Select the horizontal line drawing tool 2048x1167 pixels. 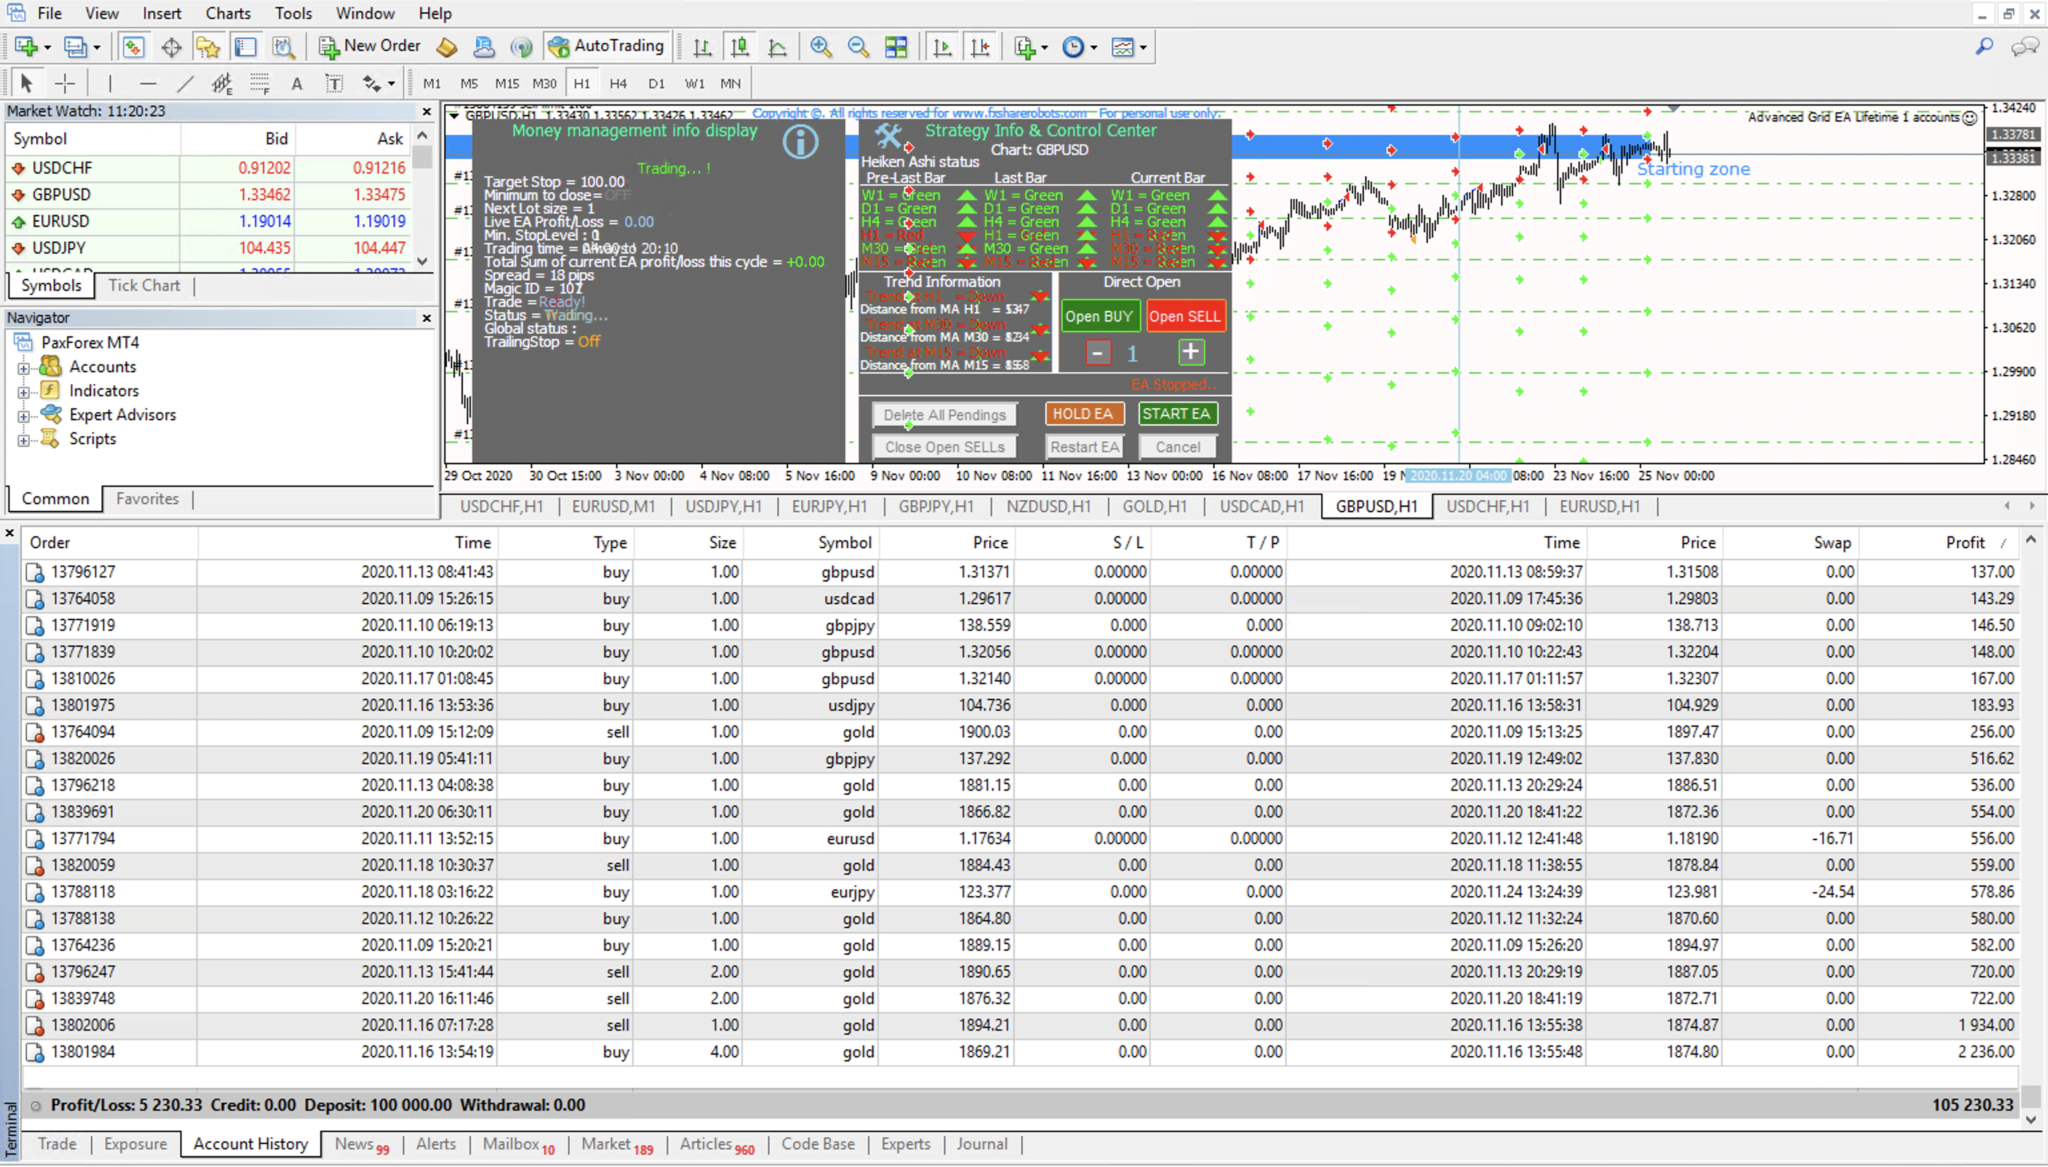coord(148,83)
